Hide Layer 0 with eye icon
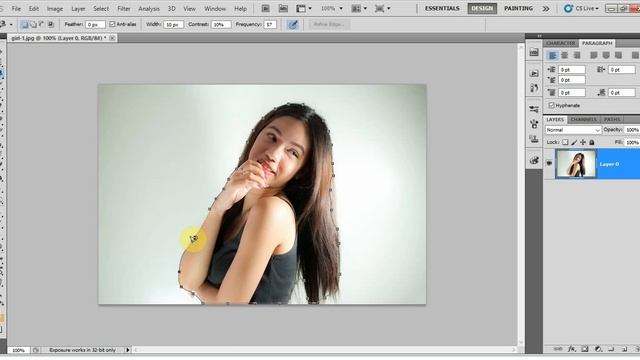 point(549,163)
